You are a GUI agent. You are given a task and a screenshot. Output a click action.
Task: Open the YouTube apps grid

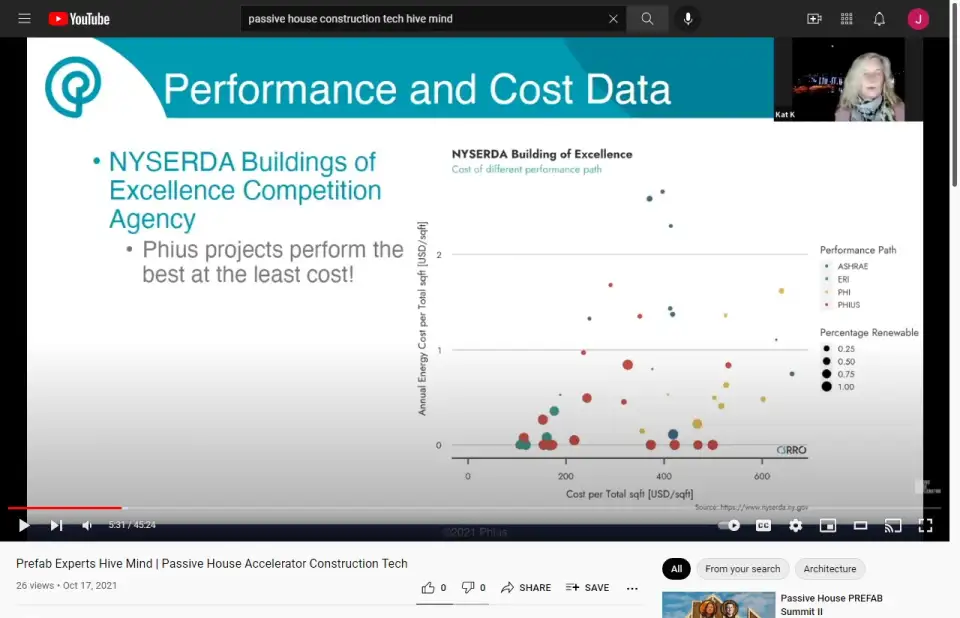[847, 19]
